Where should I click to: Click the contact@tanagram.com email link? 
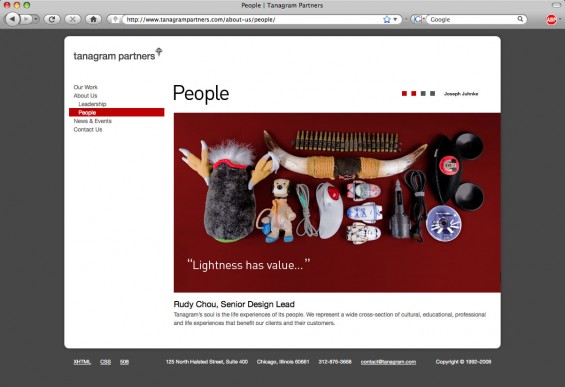pyautogui.click(x=388, y=362)
